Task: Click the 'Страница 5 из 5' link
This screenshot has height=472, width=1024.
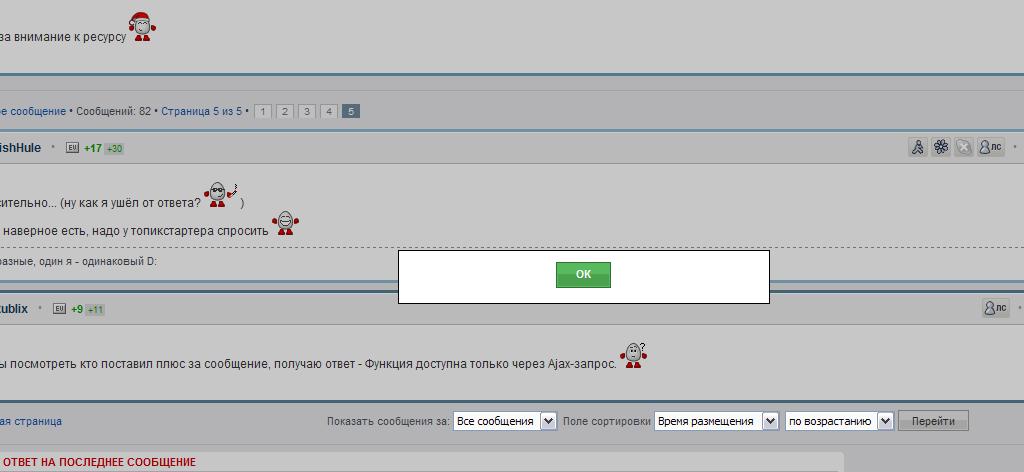Action: pyautogui.click(x=201, y=111)
